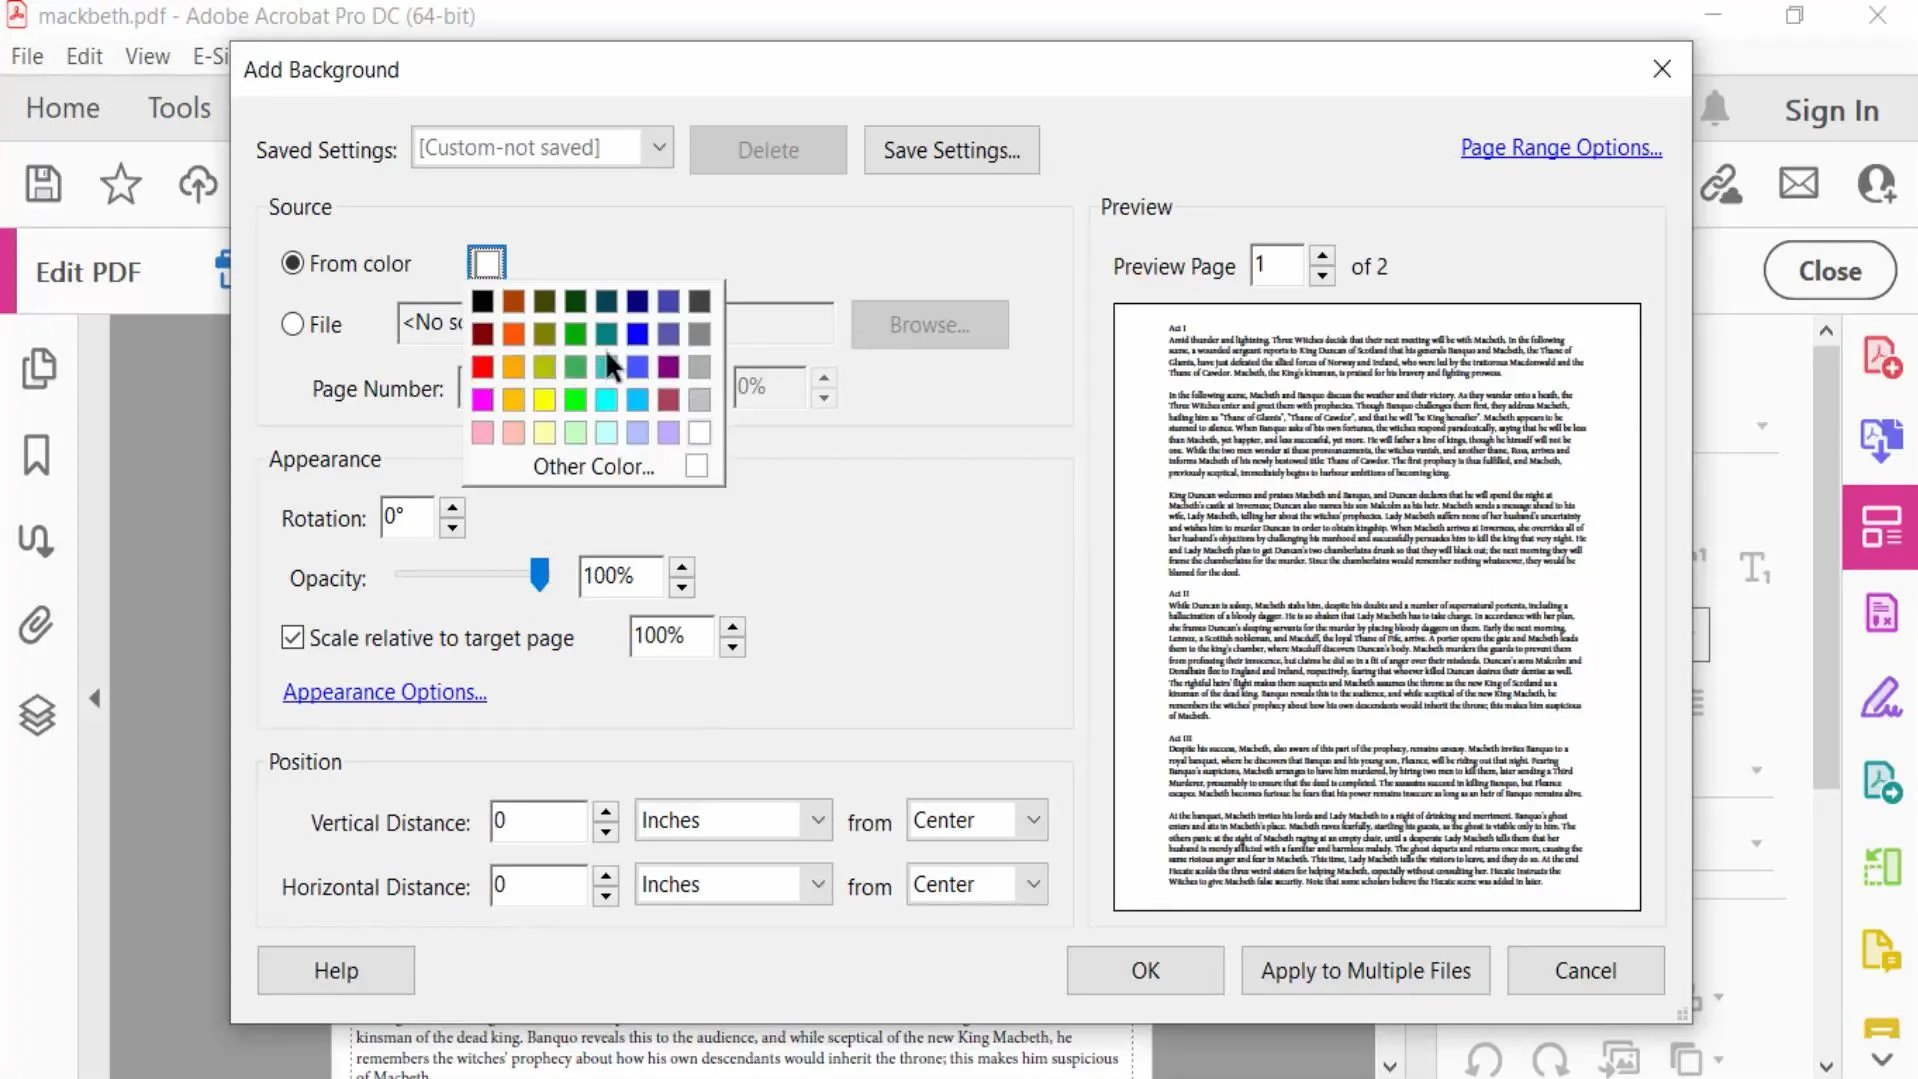Image resolution: width=1918 pixels, height=1079 pixels.
Task: Close the Edit PDF toolbar with Close button
Action: coord(1830,271)
